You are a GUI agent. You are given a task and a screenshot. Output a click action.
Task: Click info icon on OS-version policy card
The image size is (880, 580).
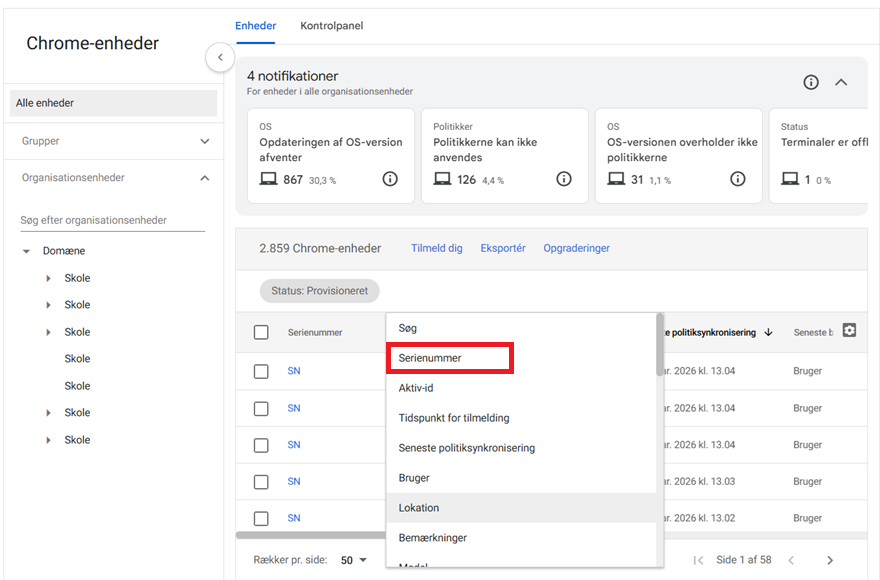(738, 179)
